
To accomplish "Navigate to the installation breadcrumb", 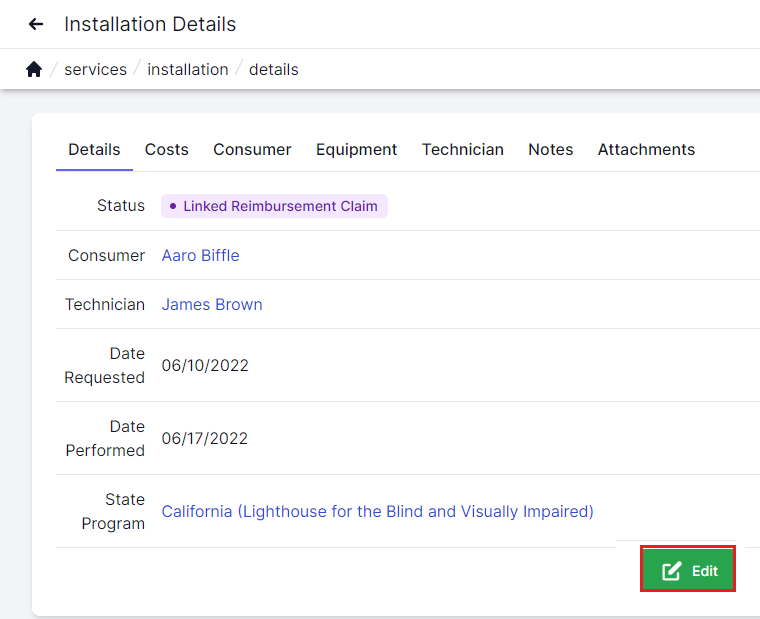I will pyautogui.click(x=187, y=69).
